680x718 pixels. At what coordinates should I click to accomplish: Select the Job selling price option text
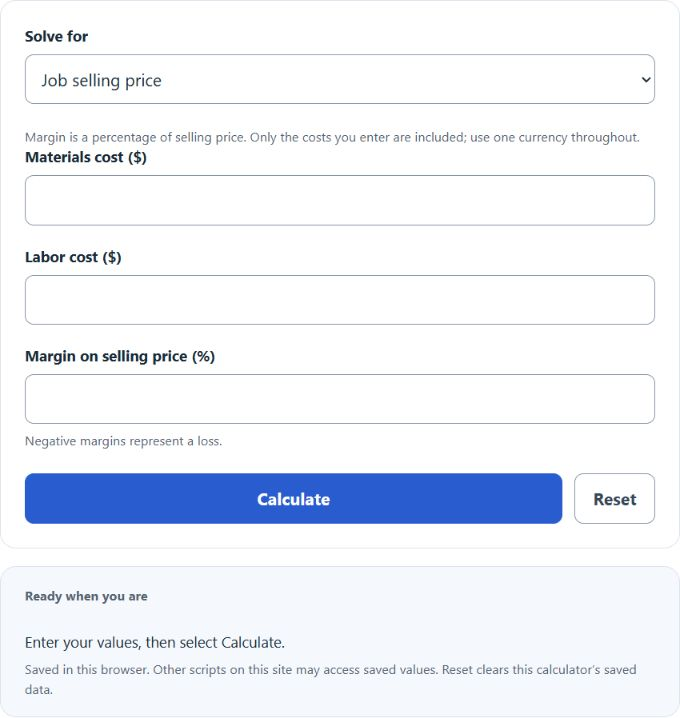point(101,81)
